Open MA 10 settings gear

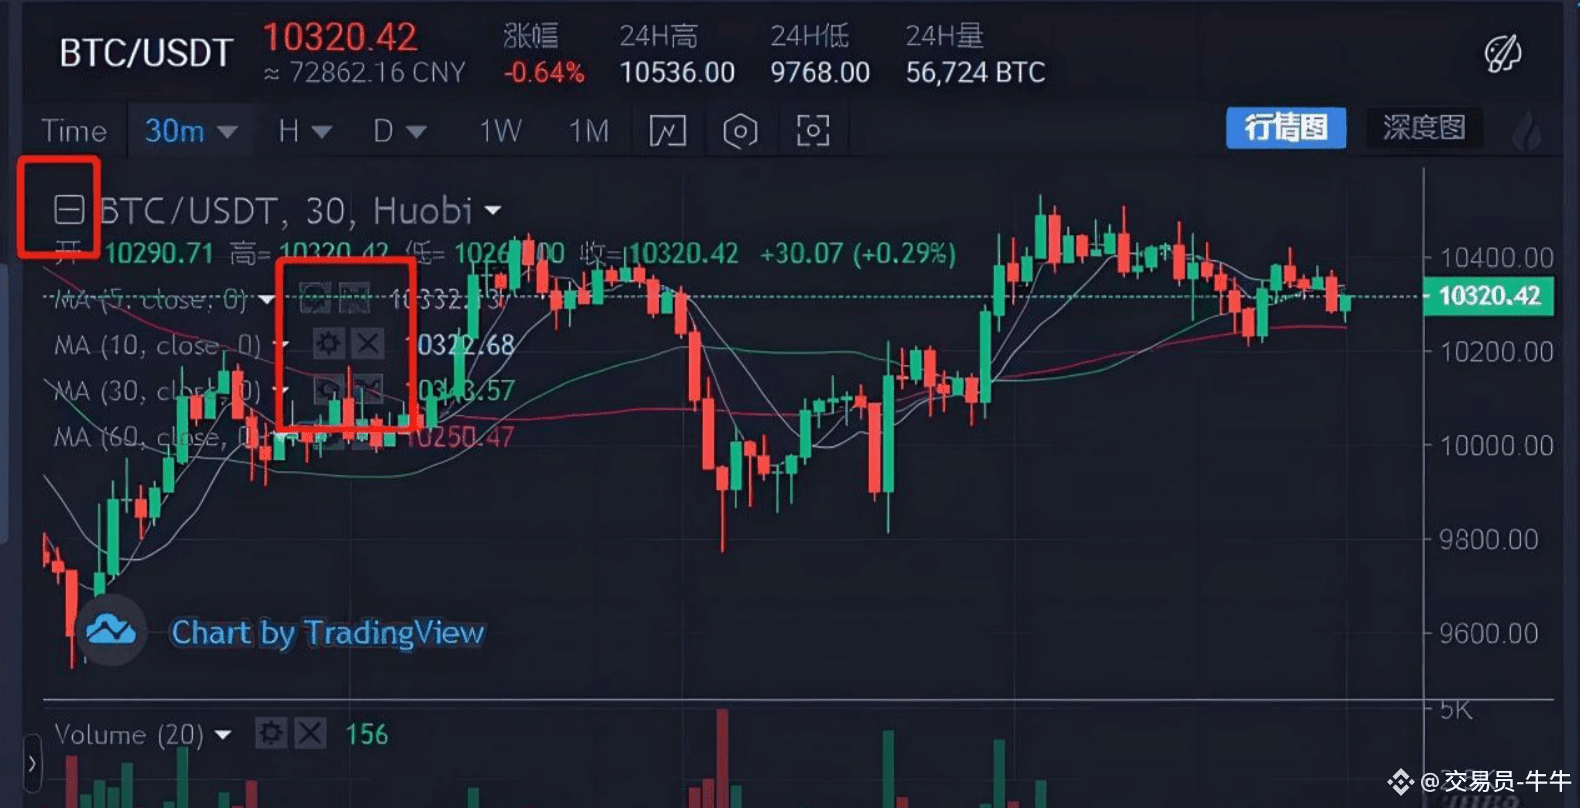tap(327, 344)
